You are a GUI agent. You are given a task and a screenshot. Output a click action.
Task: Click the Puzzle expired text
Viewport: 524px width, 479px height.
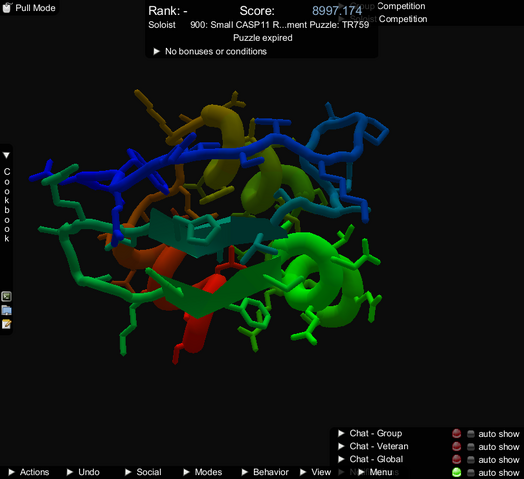[x=263, y=38]
